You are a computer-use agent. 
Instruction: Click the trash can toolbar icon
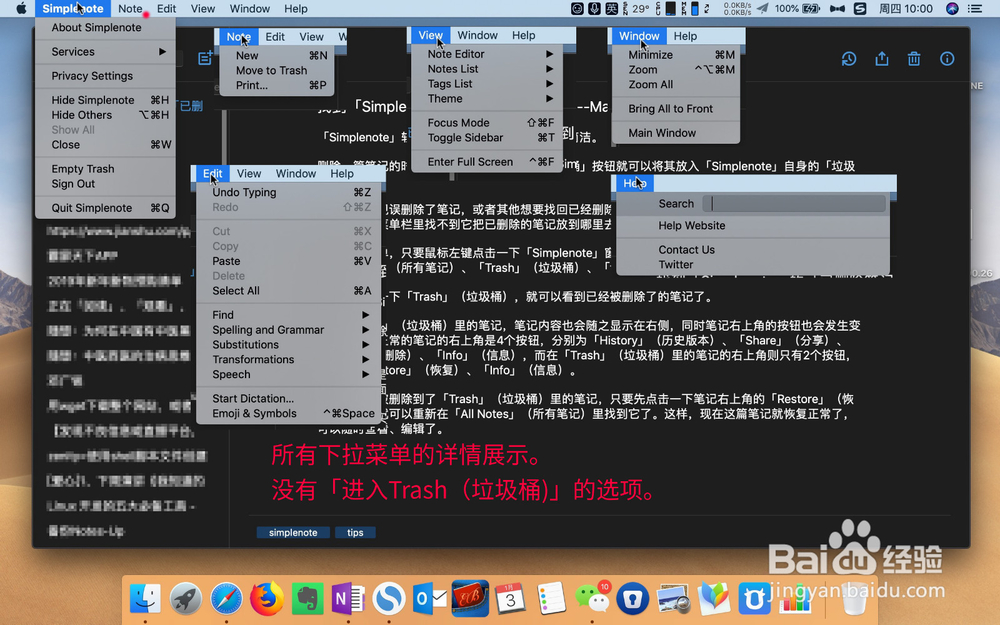click(x=914, y=59)
